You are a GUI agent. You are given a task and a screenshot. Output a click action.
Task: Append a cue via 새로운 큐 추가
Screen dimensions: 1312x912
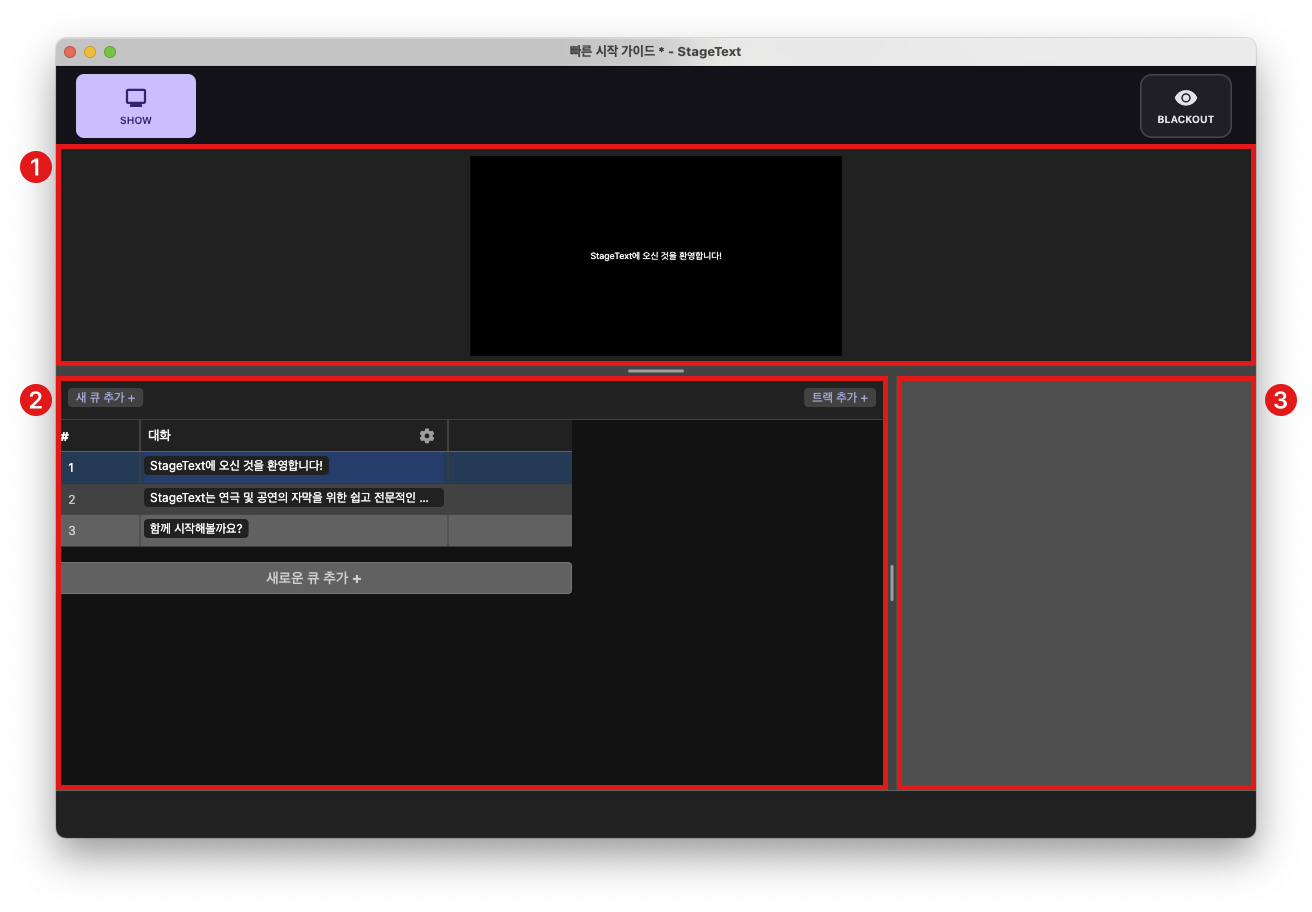point(316,577)
